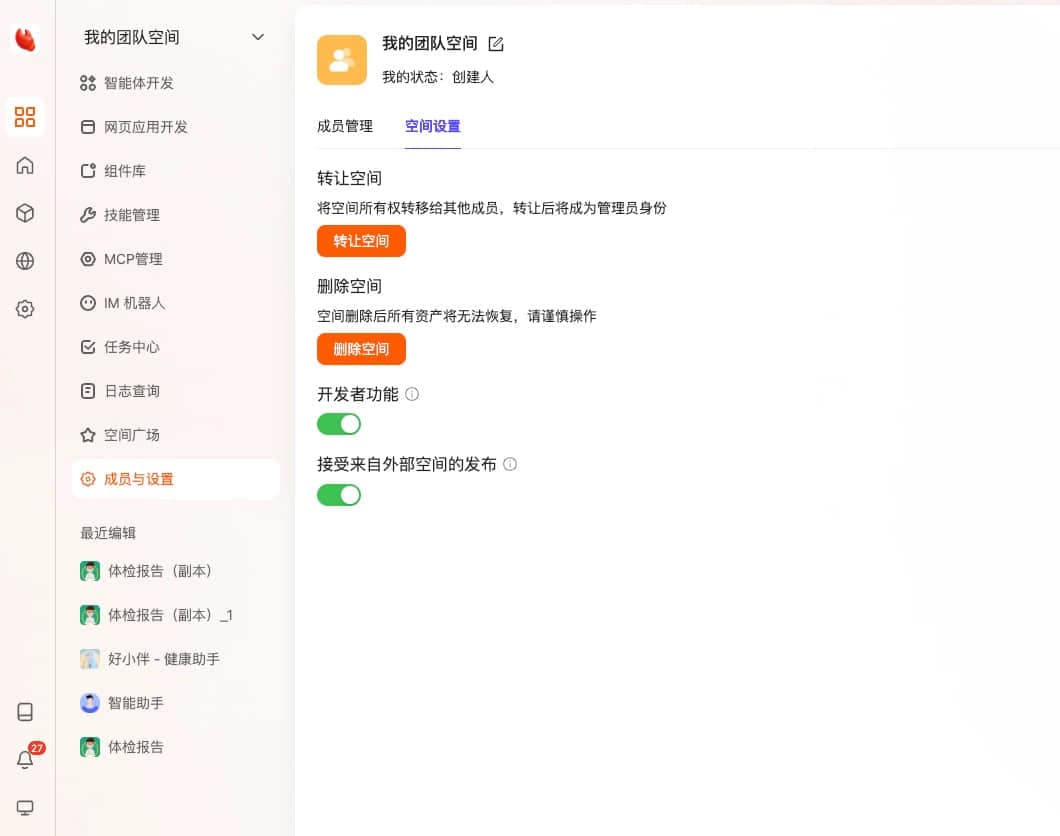Viewport: 1060px width, 836px height.
Task: Click avatar of 体检报告（副本）
Action: pos(90,571)
